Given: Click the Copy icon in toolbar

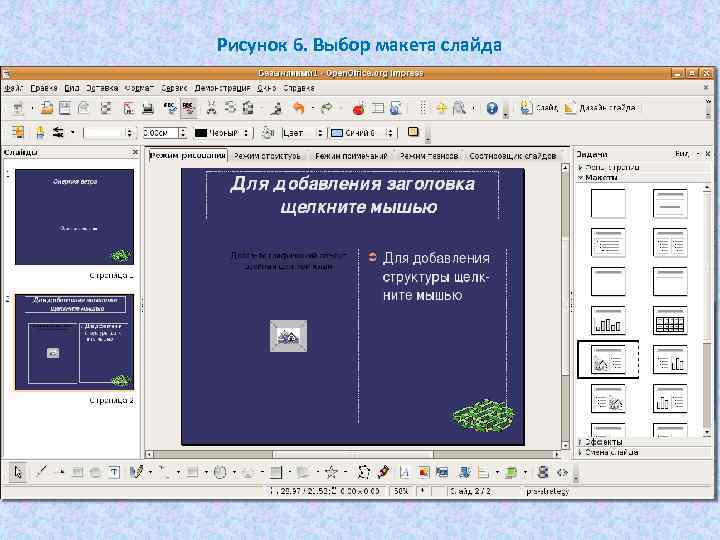Looking at the screenshot, I should point(230,108).
